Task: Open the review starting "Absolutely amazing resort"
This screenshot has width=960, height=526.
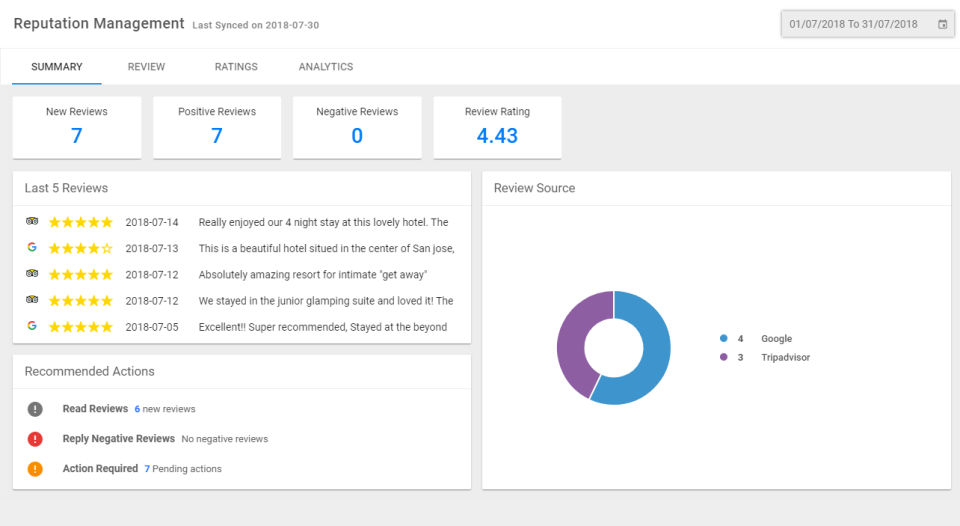Action: pyautogui.click(x=313, y=274)
